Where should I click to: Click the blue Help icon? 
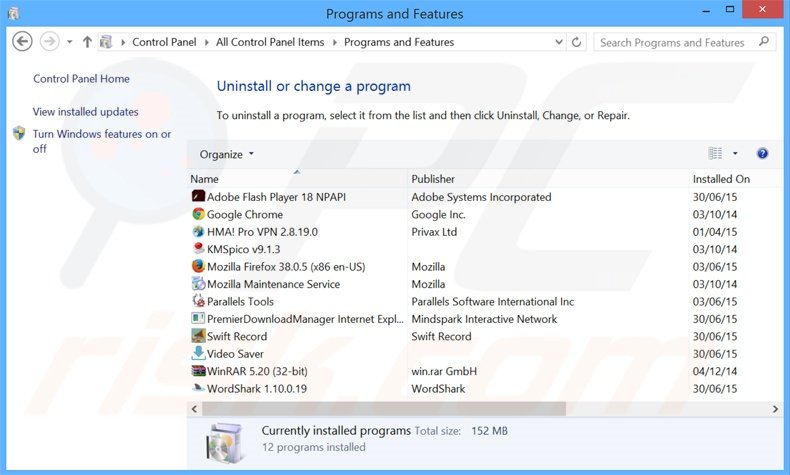tap(762, 153)
